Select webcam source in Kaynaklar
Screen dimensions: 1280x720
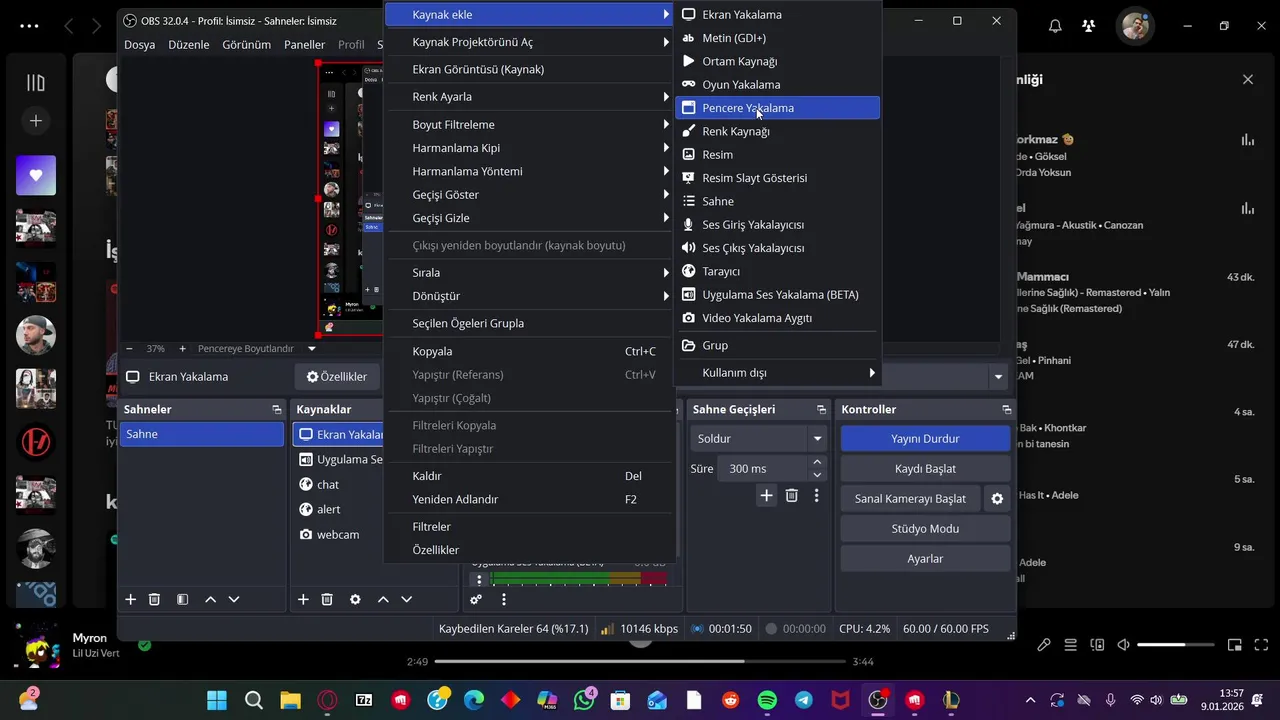338,535
